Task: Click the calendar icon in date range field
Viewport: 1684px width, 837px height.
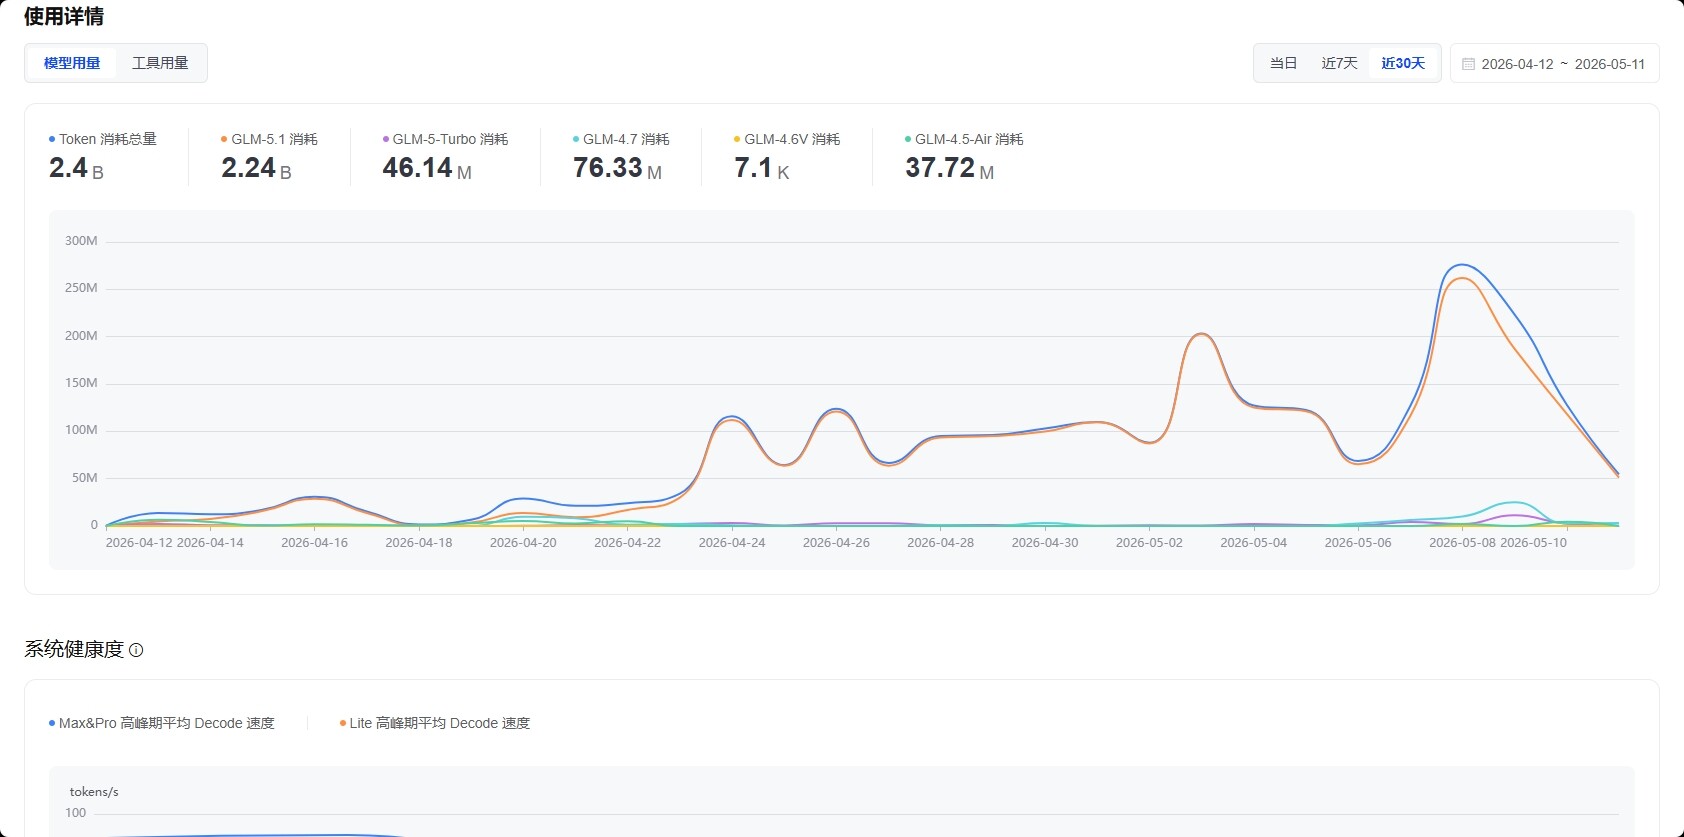Action: 1468,64
